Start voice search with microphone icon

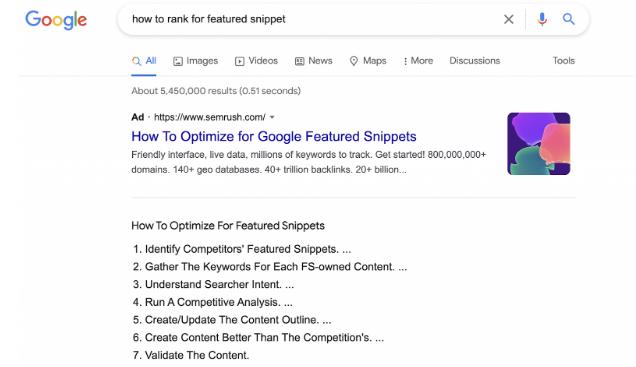click(542, 19)
